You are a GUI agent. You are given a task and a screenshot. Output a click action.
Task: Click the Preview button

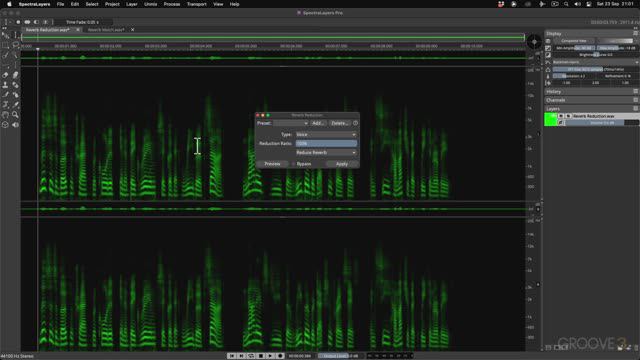(x=272, y=164)
